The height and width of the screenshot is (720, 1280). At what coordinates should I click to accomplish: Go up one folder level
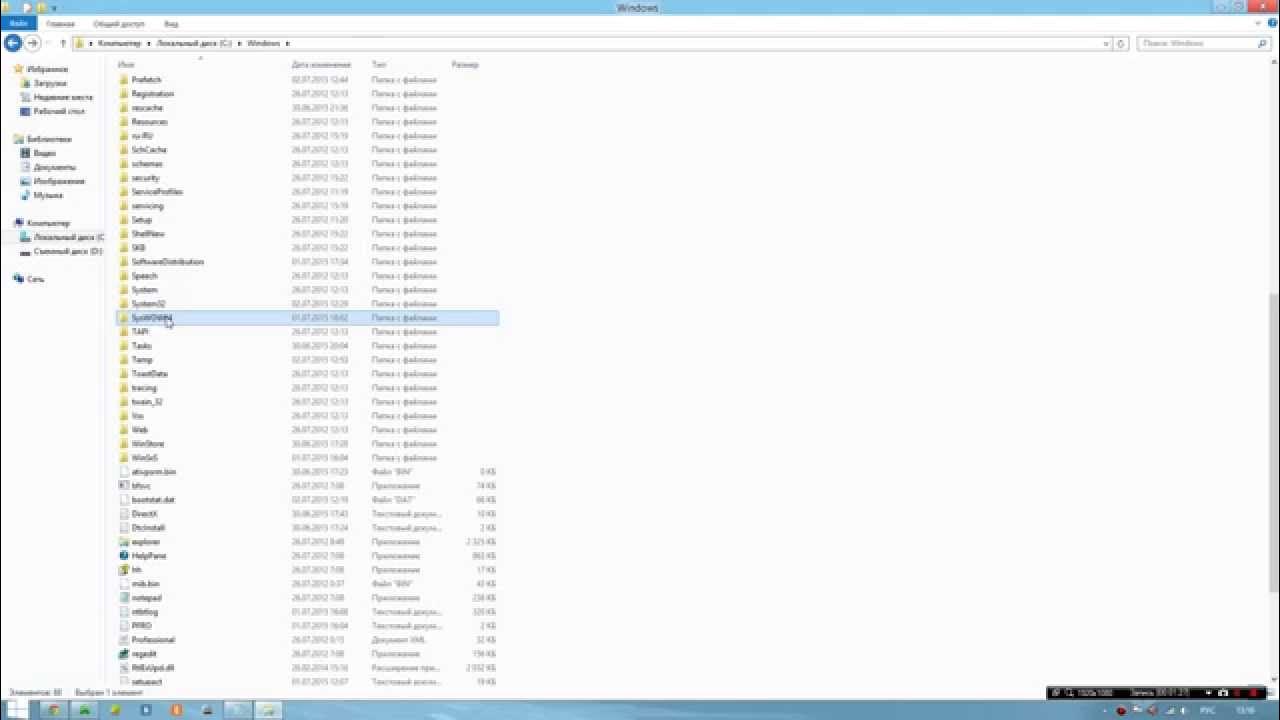click(x=63, y=43)
